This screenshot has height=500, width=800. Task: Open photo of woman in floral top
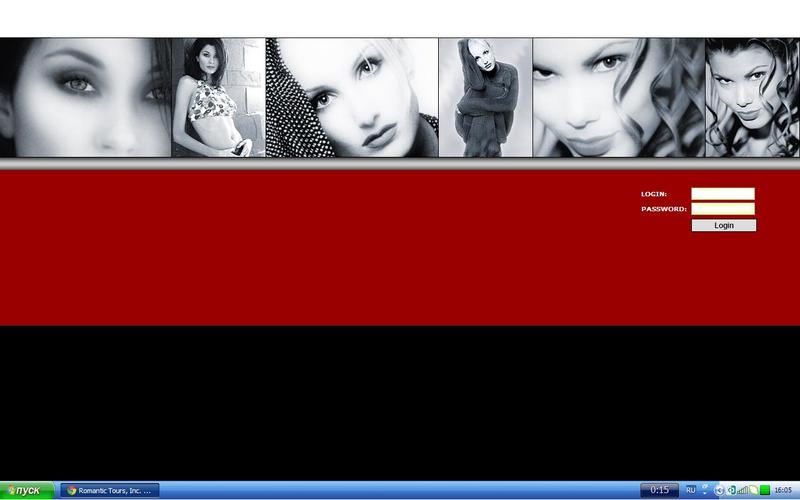(x=218, y=98)
